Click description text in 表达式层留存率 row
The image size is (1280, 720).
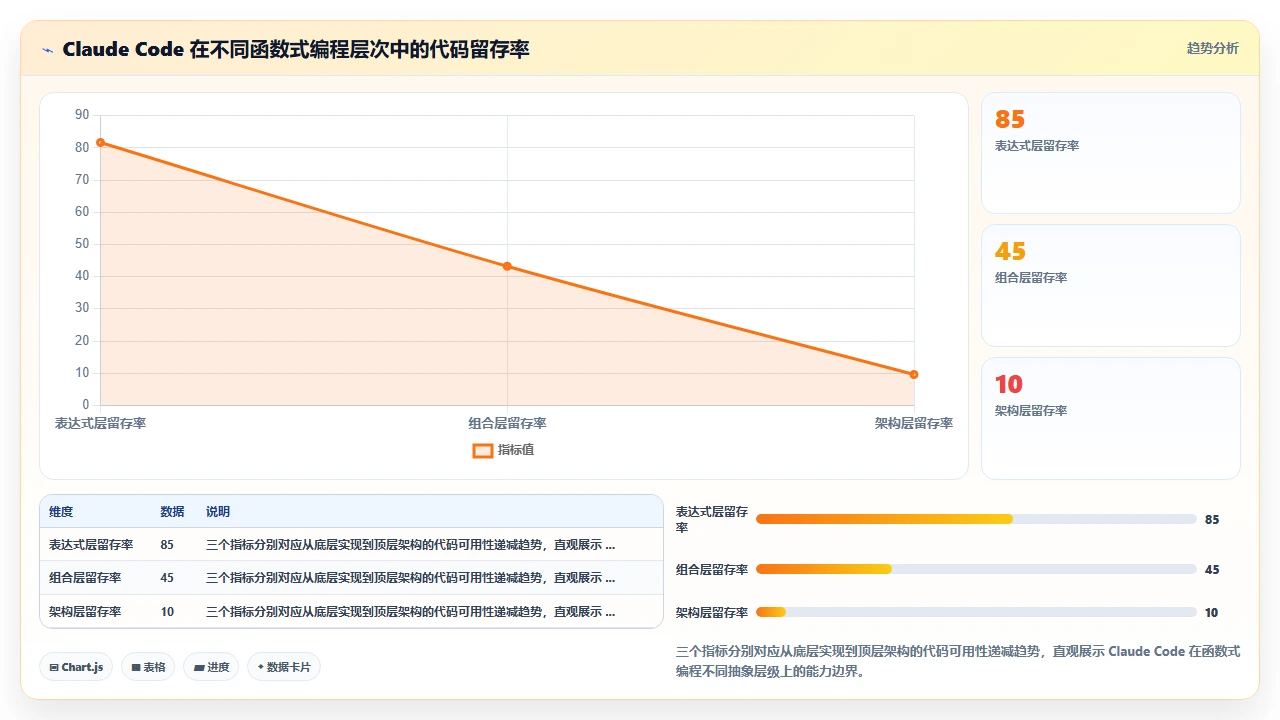(x=410, y=545)
